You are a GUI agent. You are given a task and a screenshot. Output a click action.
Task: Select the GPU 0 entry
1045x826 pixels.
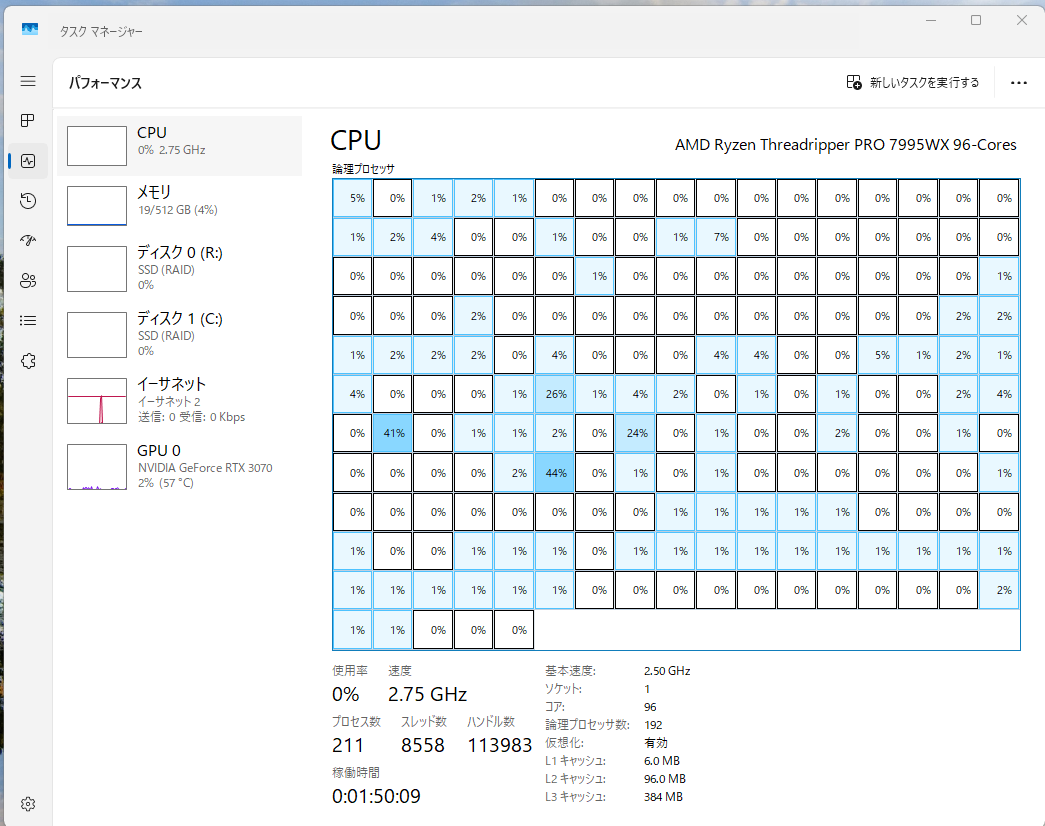179,467
